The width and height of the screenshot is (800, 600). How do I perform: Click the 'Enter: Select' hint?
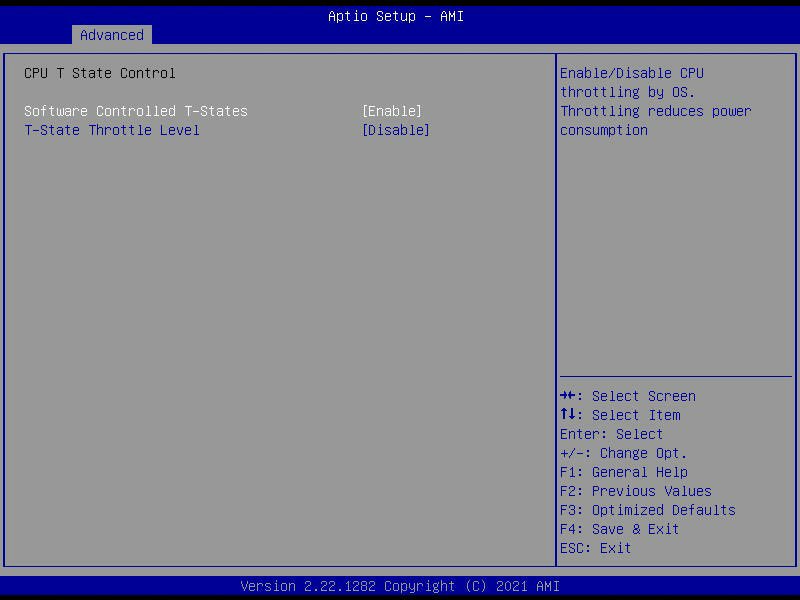click(x=611, y=434)
